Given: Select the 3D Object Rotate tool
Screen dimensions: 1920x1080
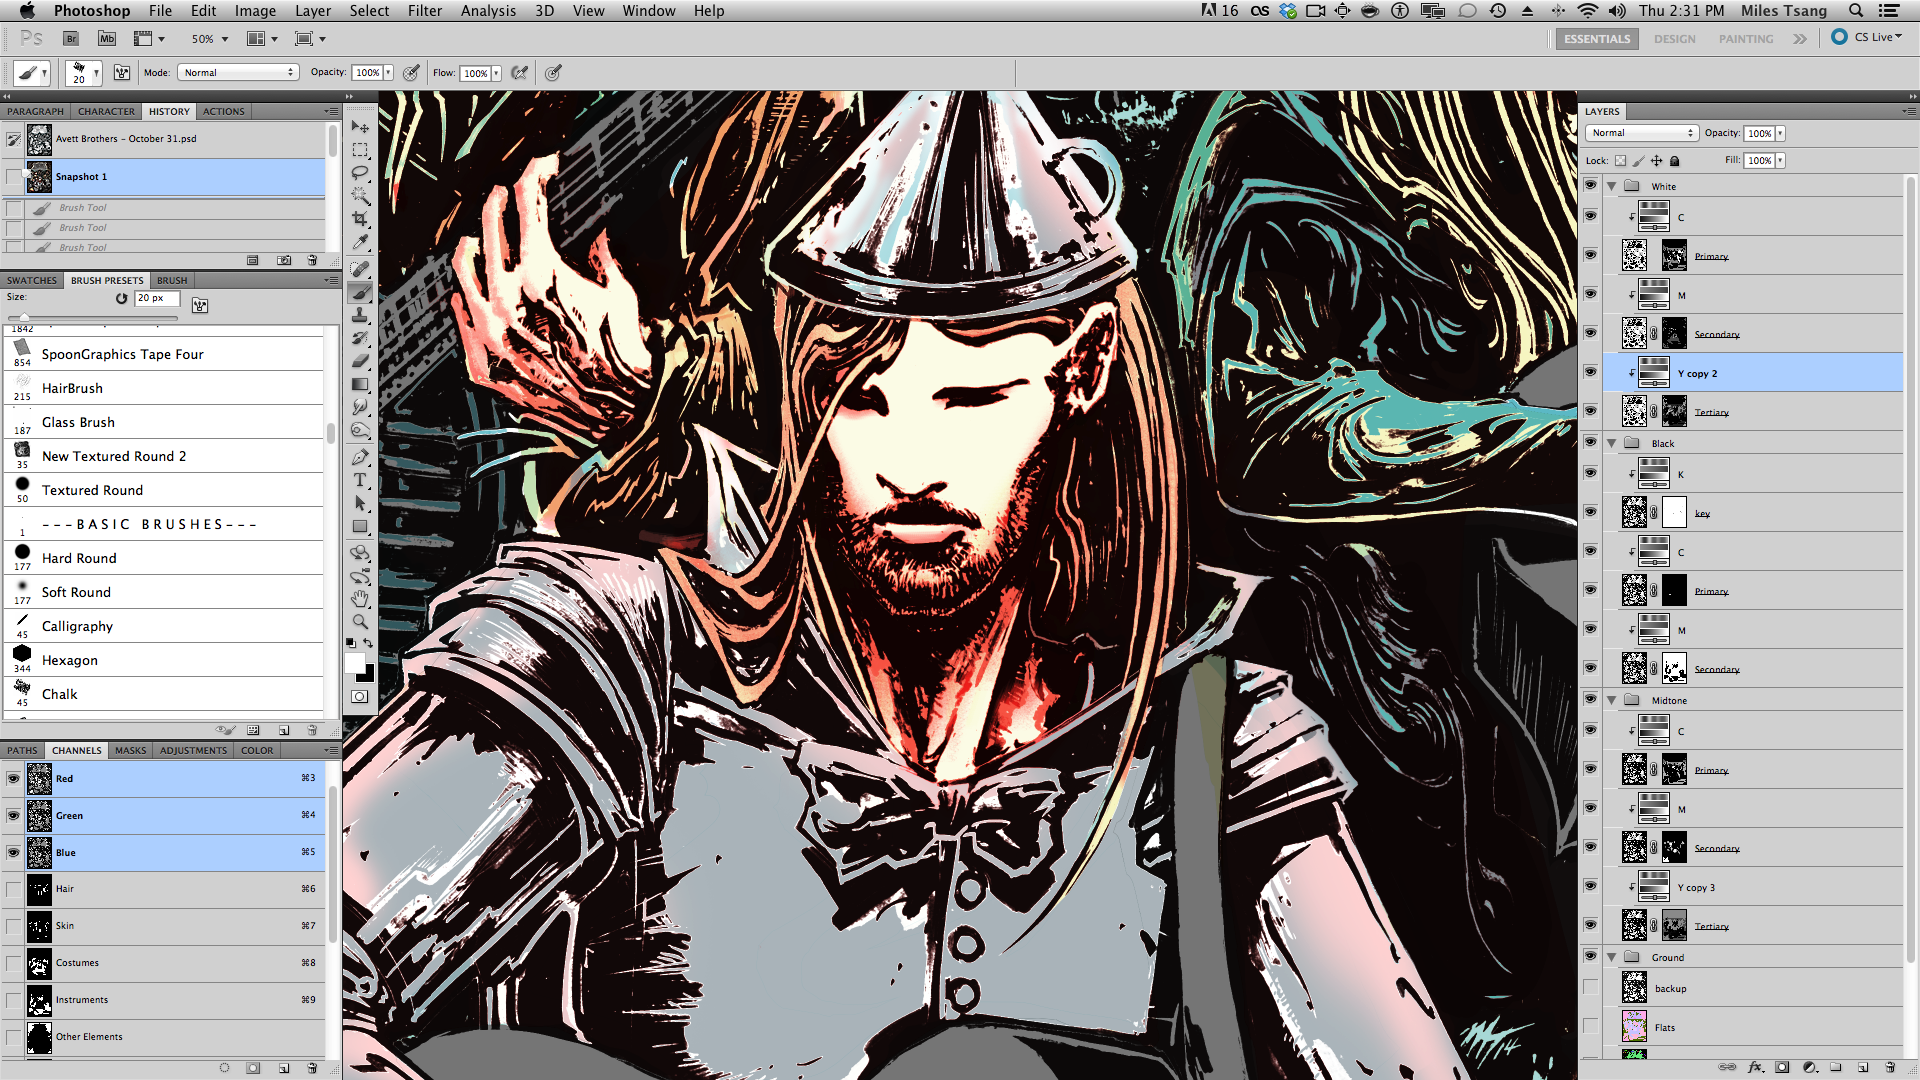Looking at the screenshot, I should click(360, 553).
